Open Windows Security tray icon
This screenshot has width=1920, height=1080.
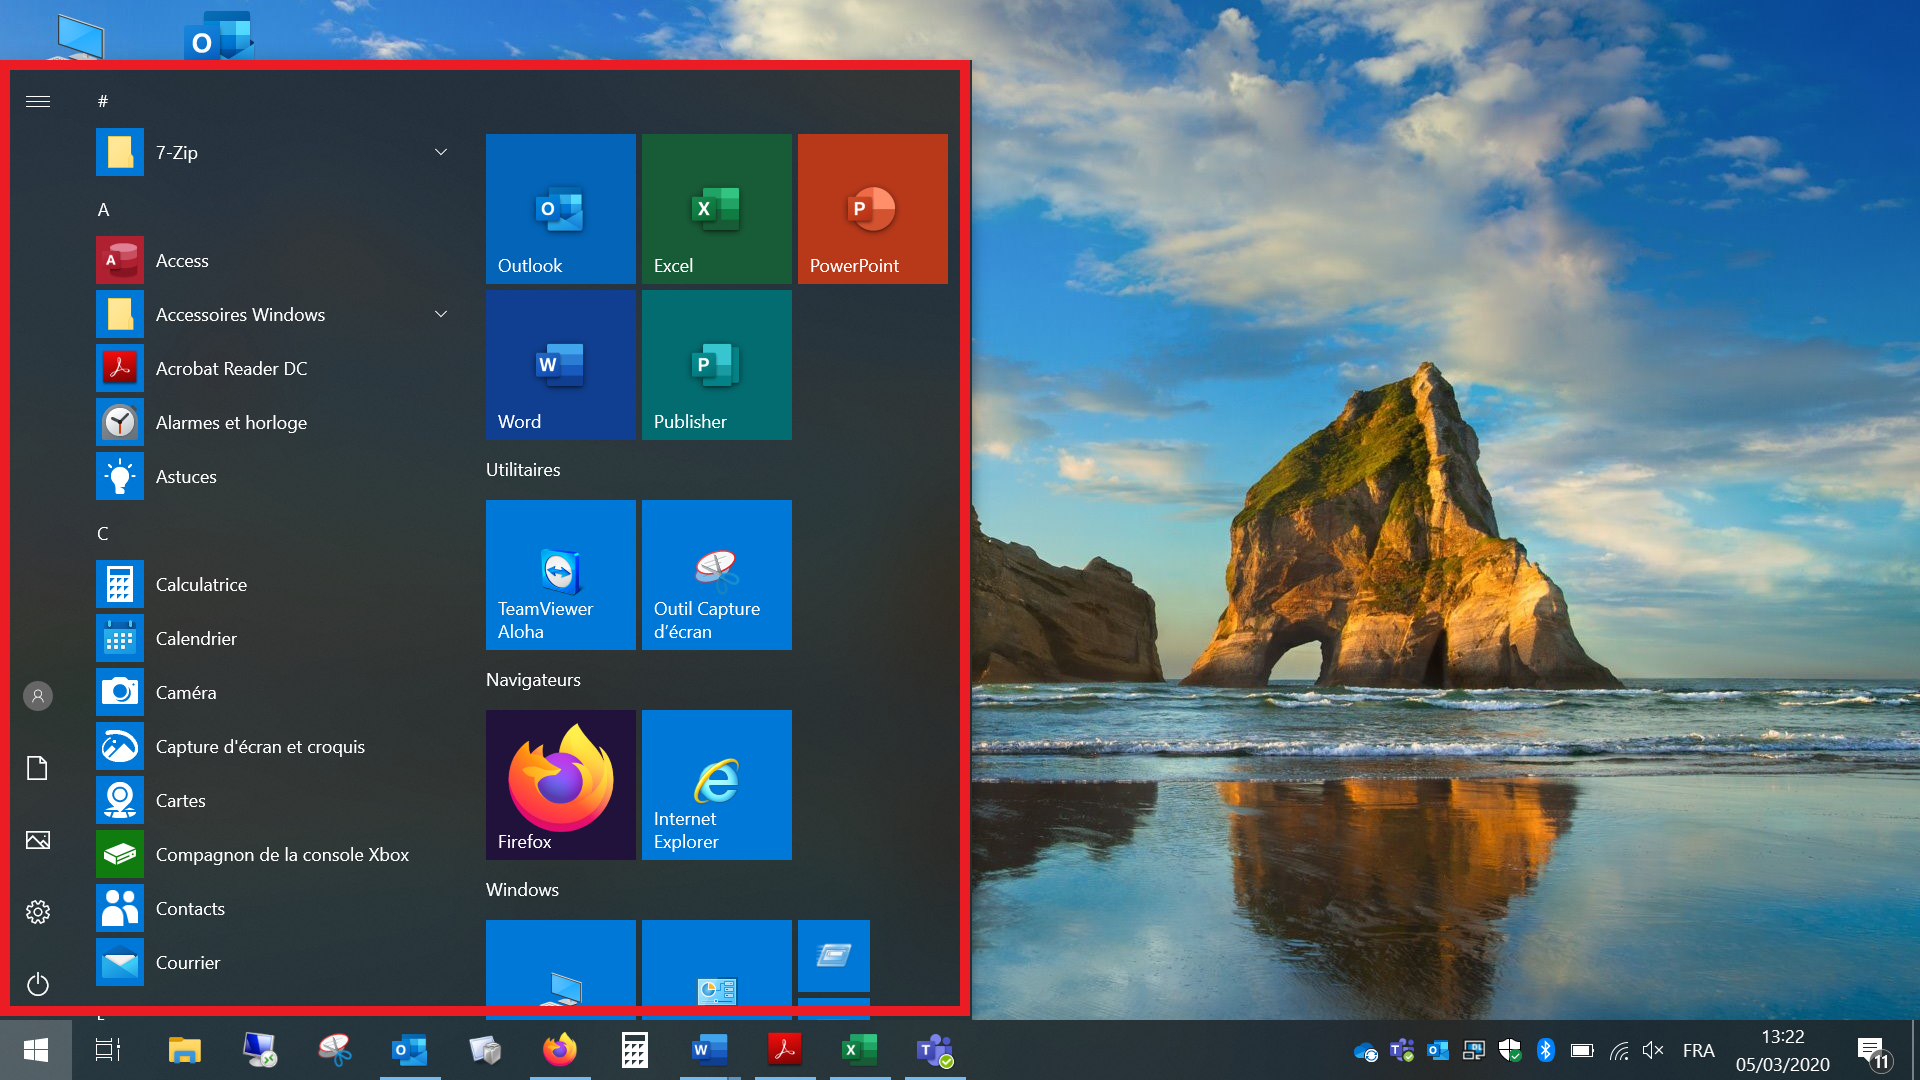(x=1510, y=1050)
